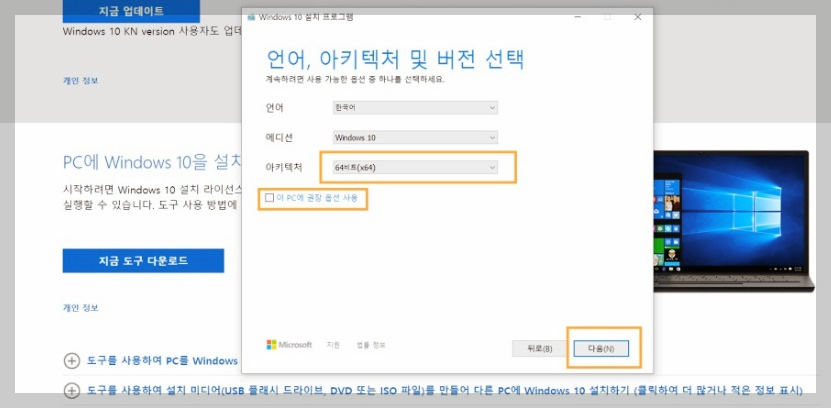Click the 에디션 label text
Image resolution: width=831 pixels, height=408 pixels.
279,138
